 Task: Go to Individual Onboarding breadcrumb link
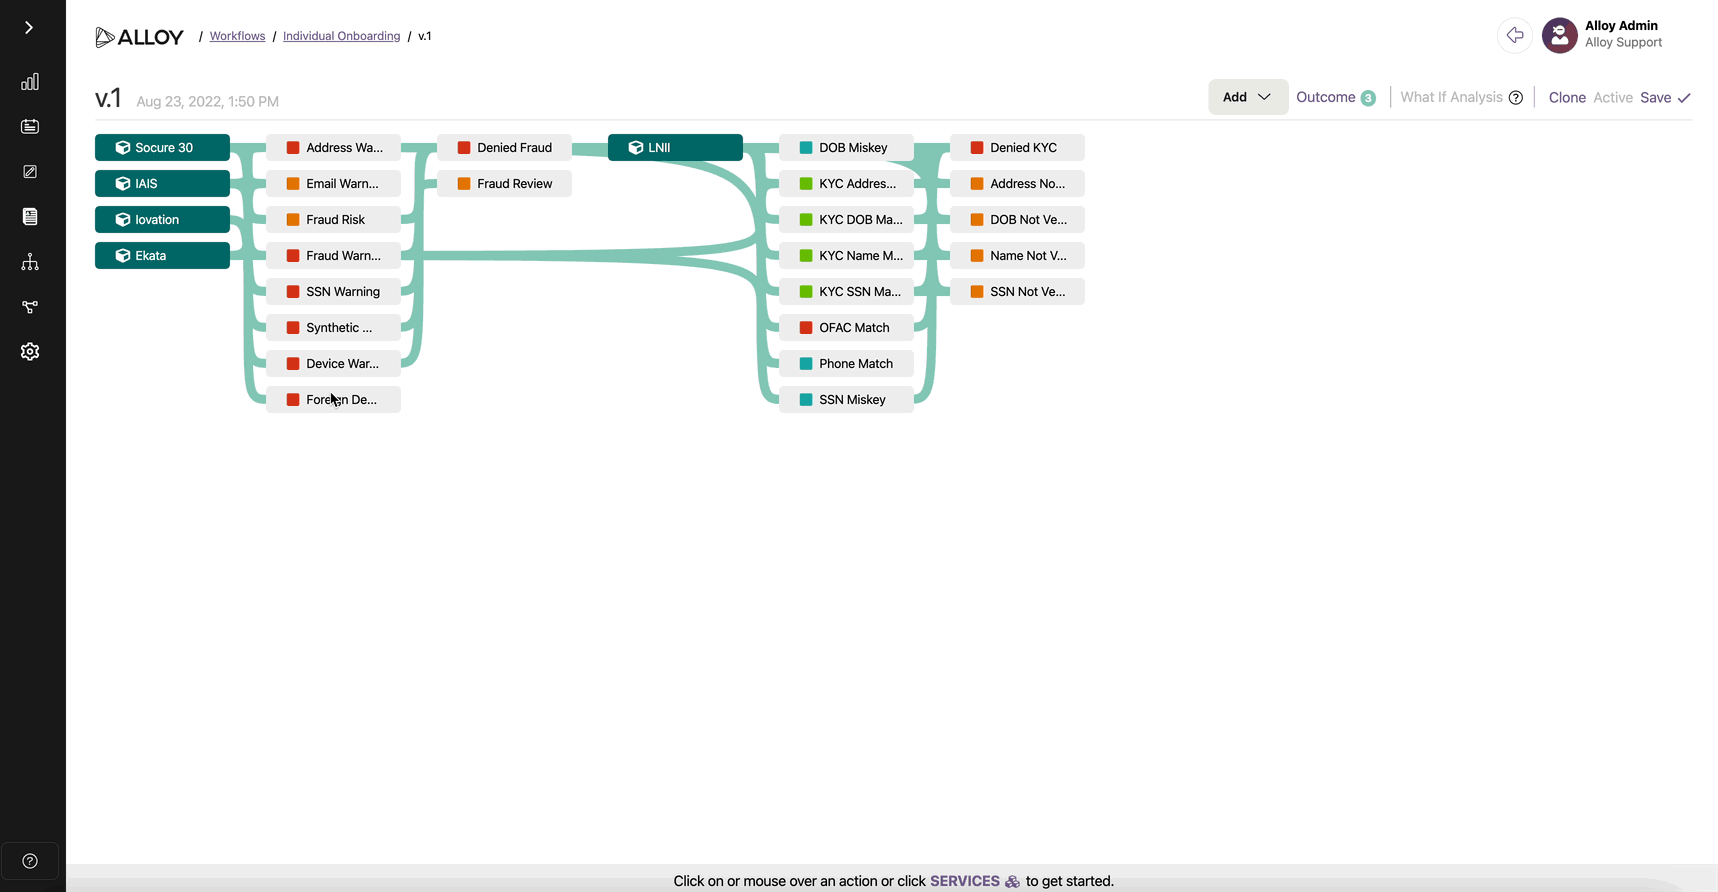tap(341, 36)
